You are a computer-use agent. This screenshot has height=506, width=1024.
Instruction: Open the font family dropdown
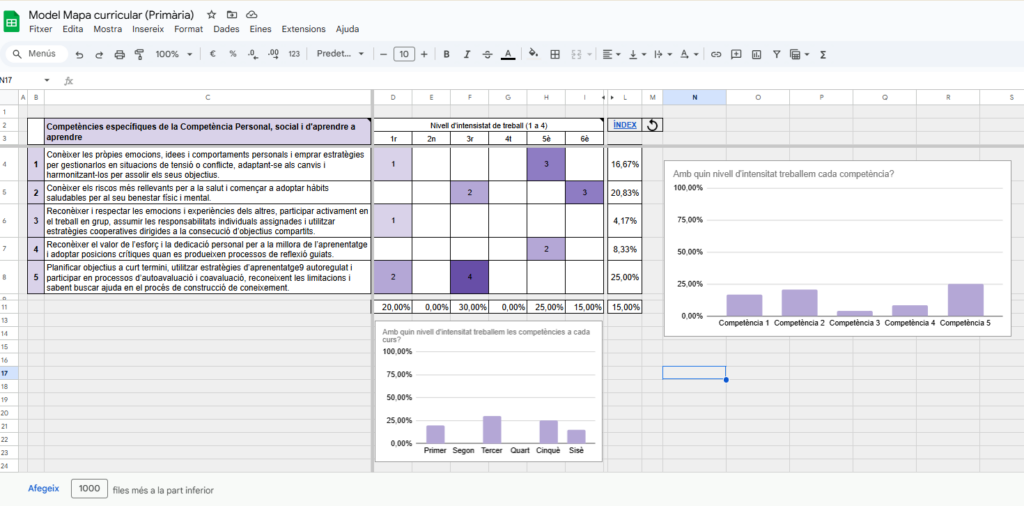340,54
